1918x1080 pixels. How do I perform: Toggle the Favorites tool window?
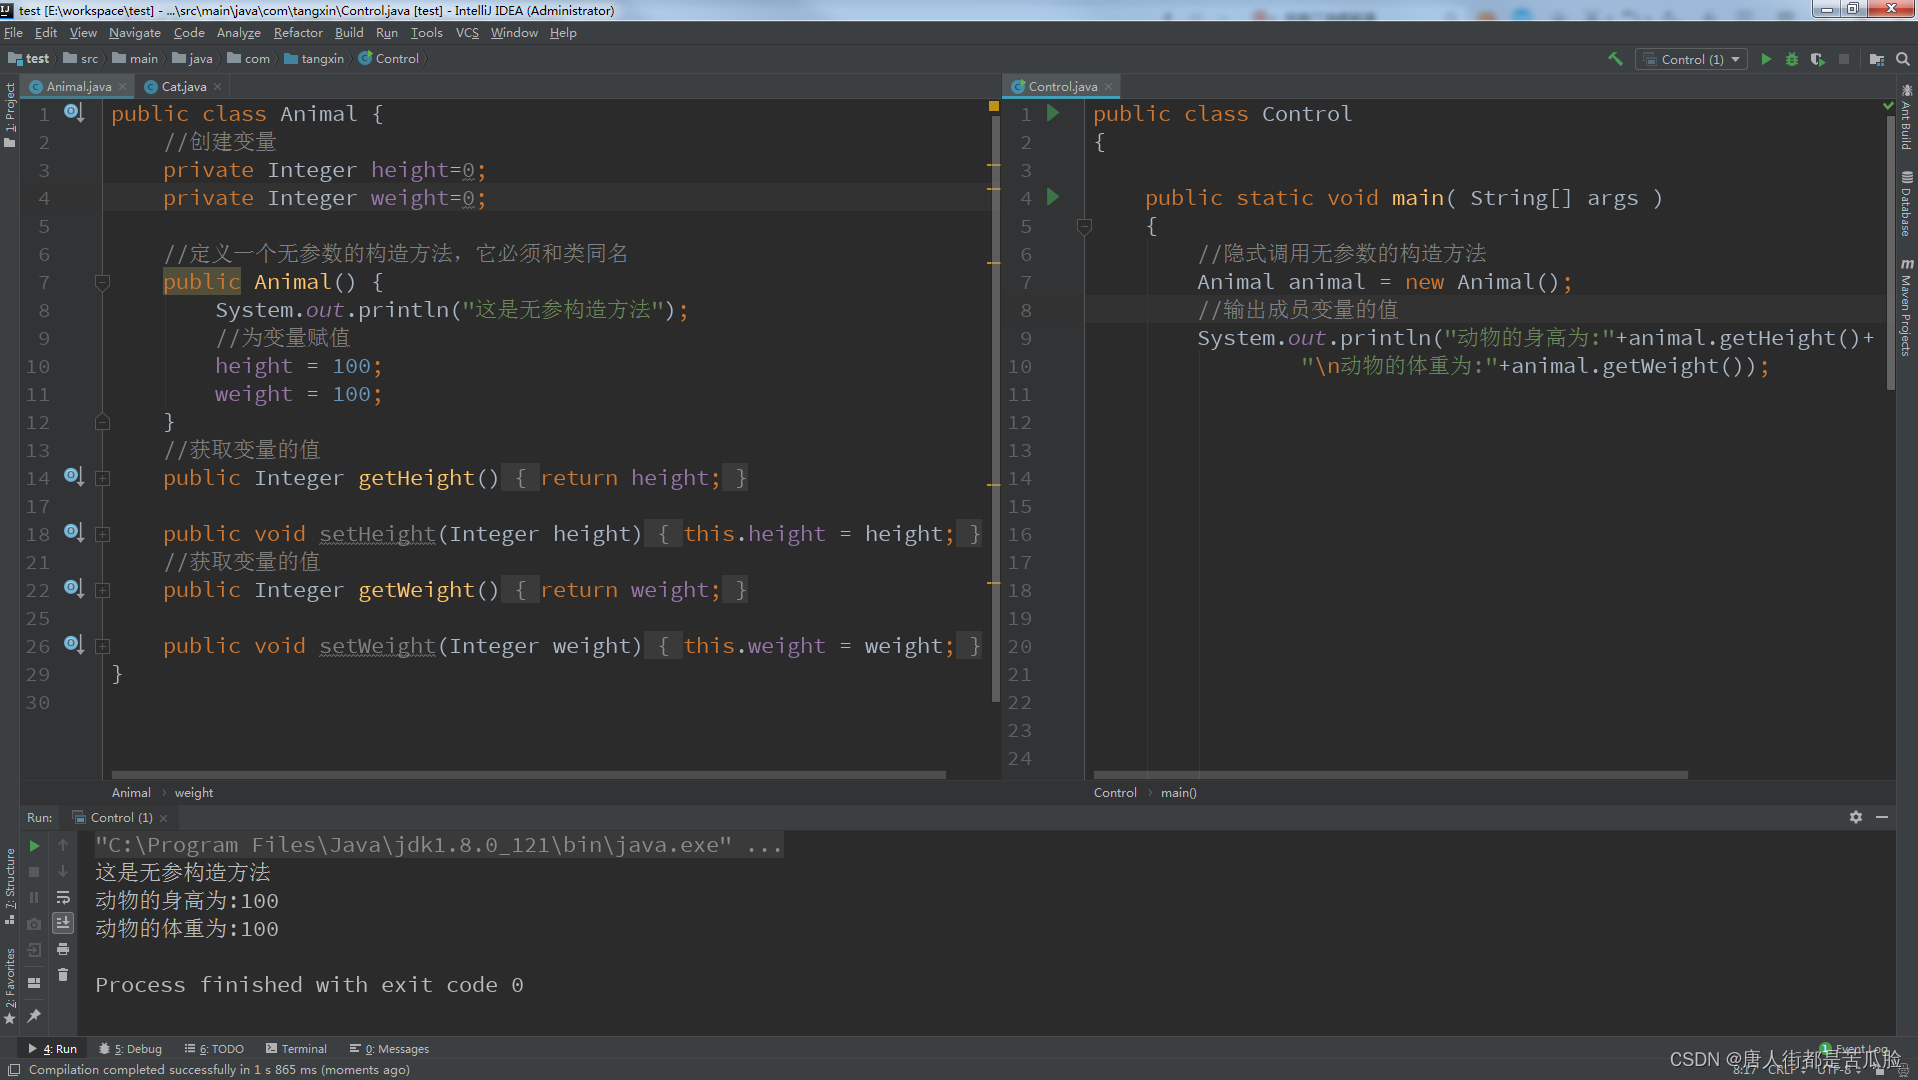(x=10, y=985)
